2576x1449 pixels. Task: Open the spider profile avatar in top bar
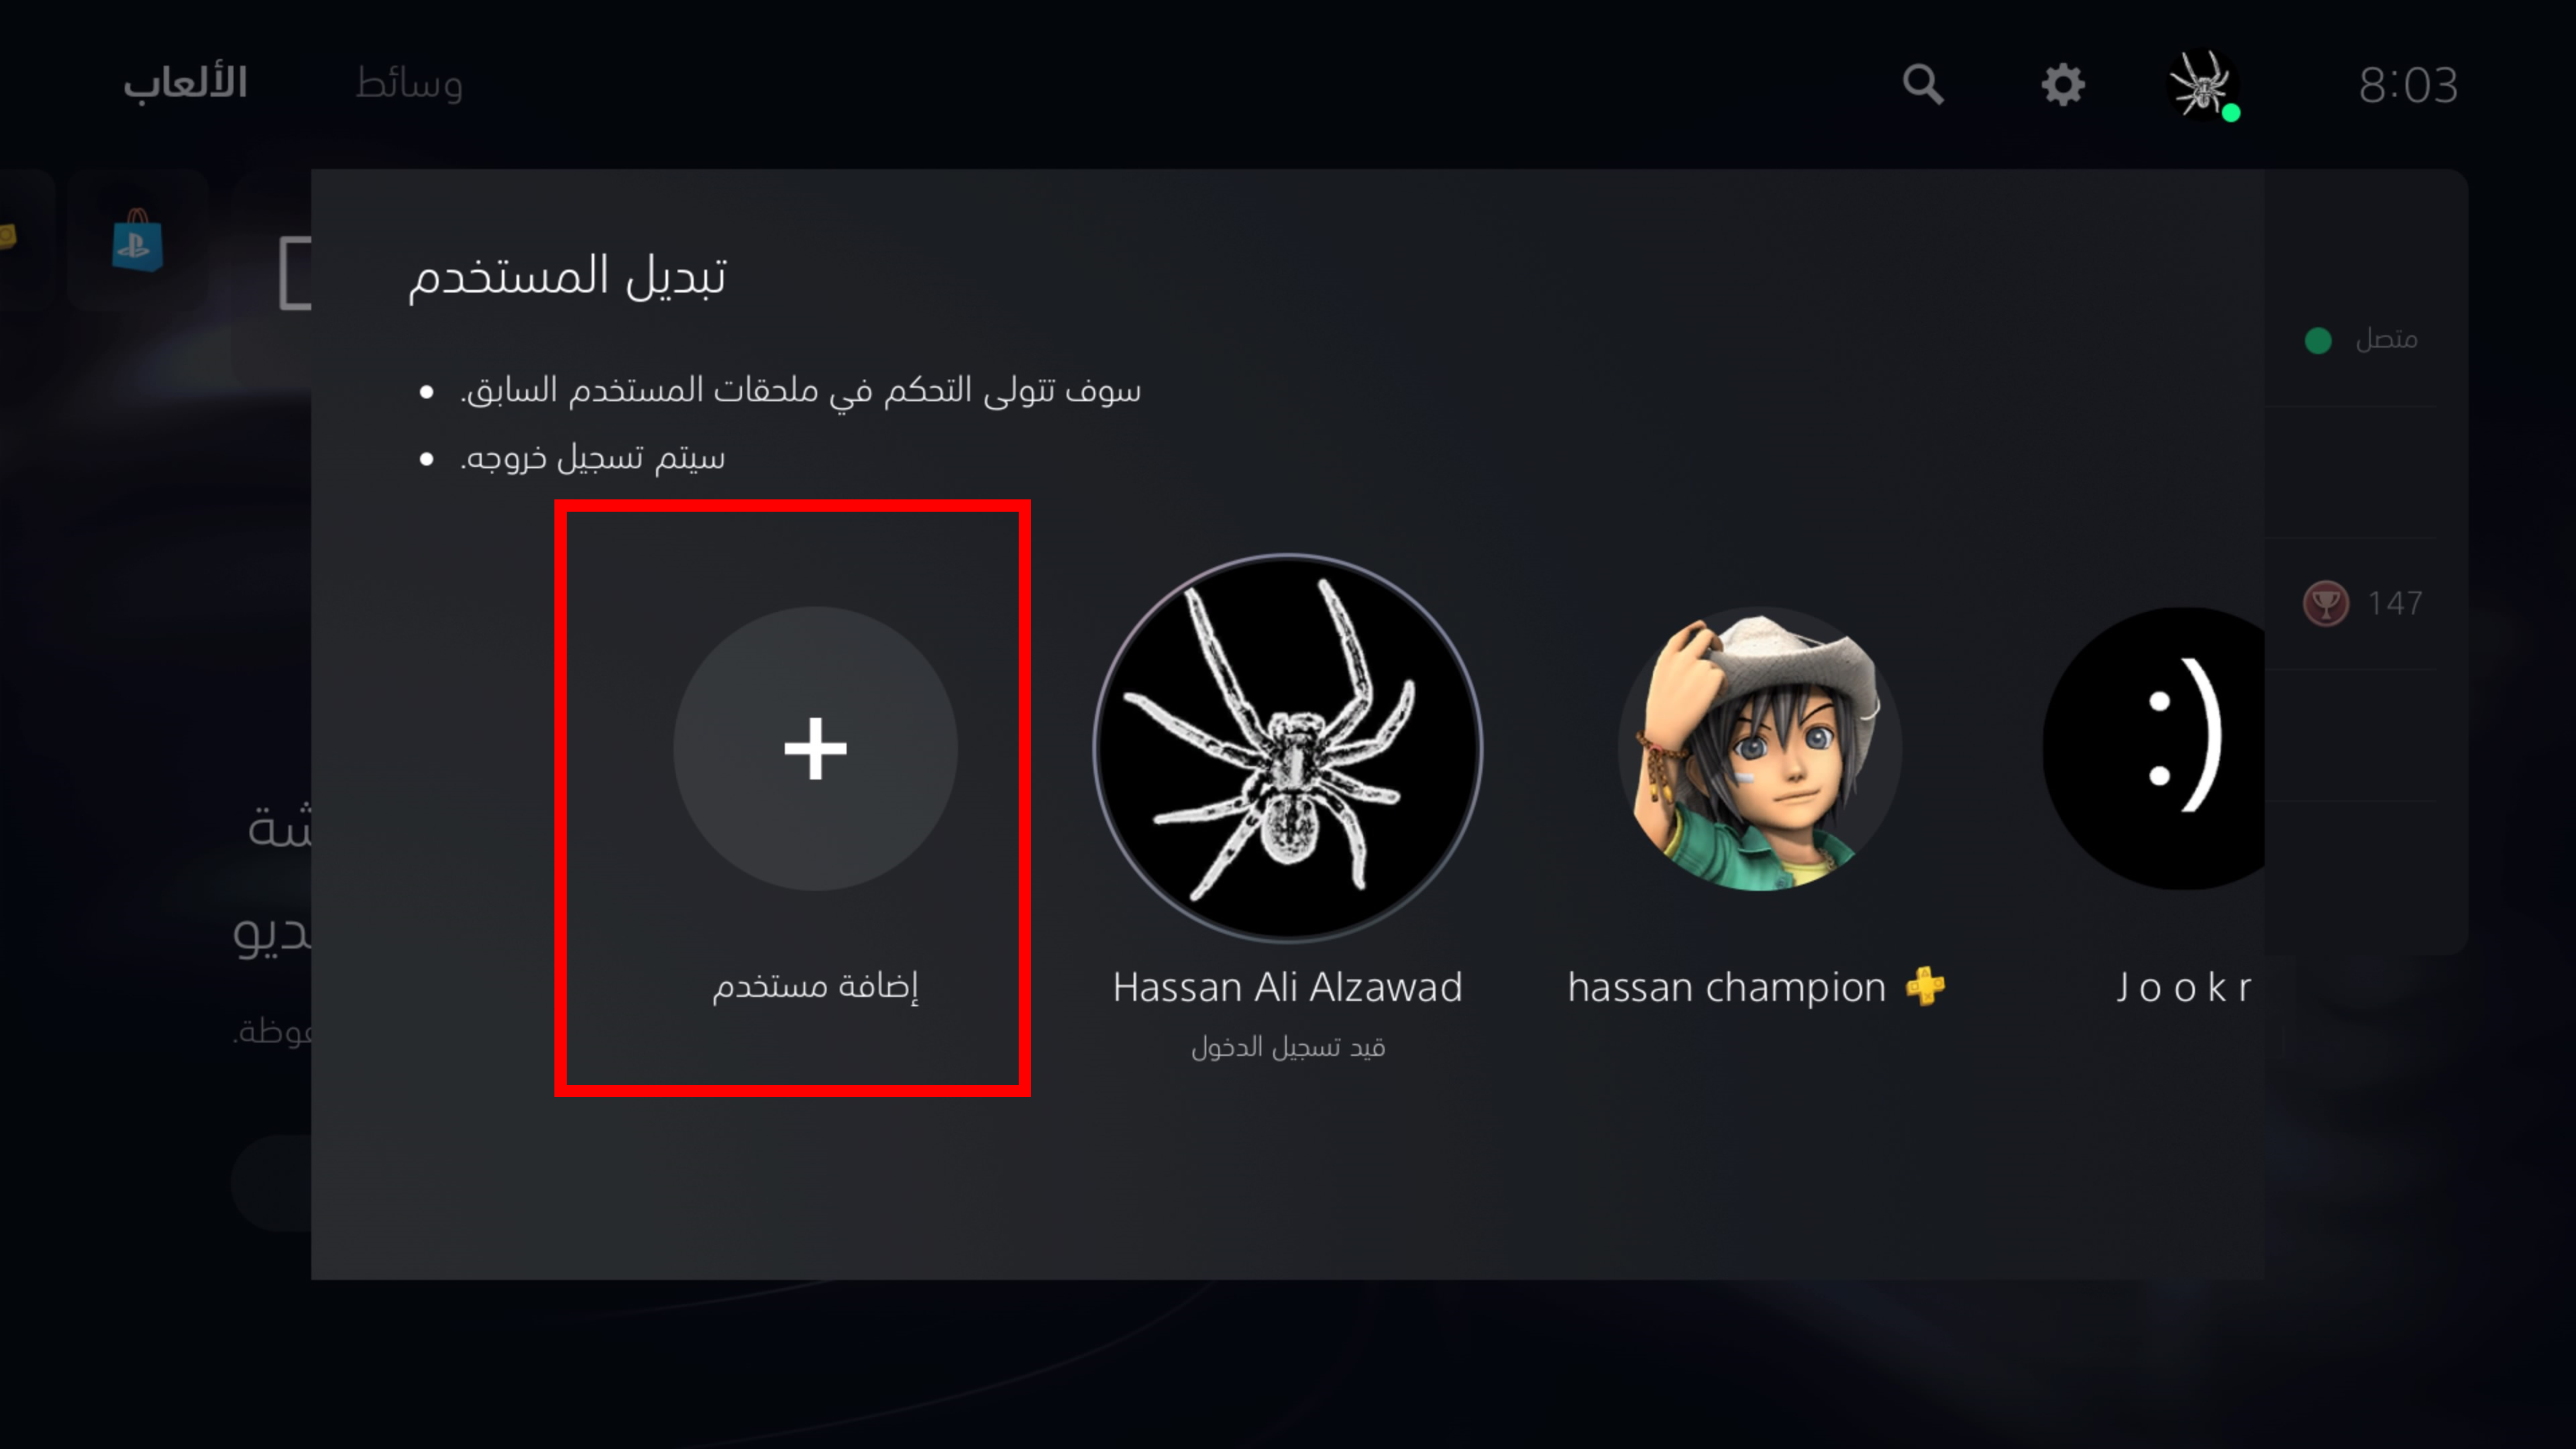[2201, 84]
